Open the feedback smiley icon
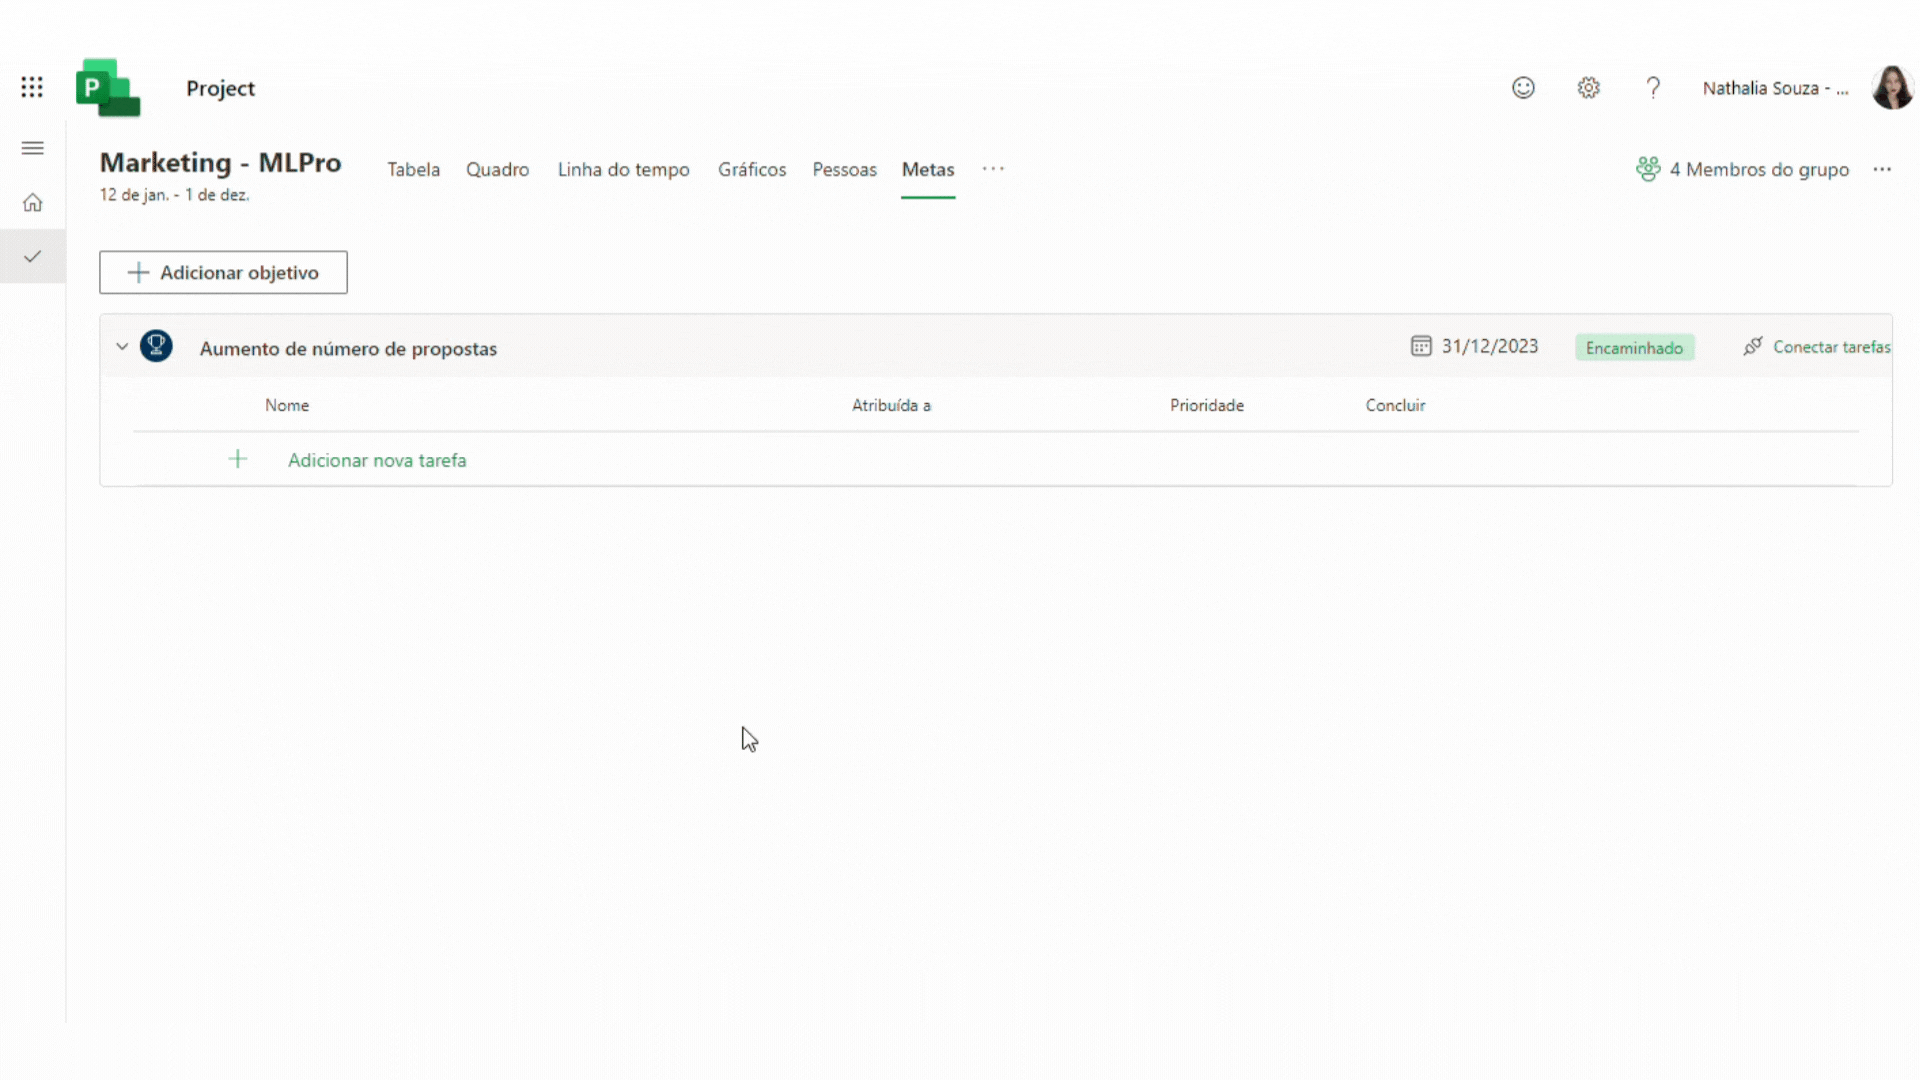 (1523, 88)
